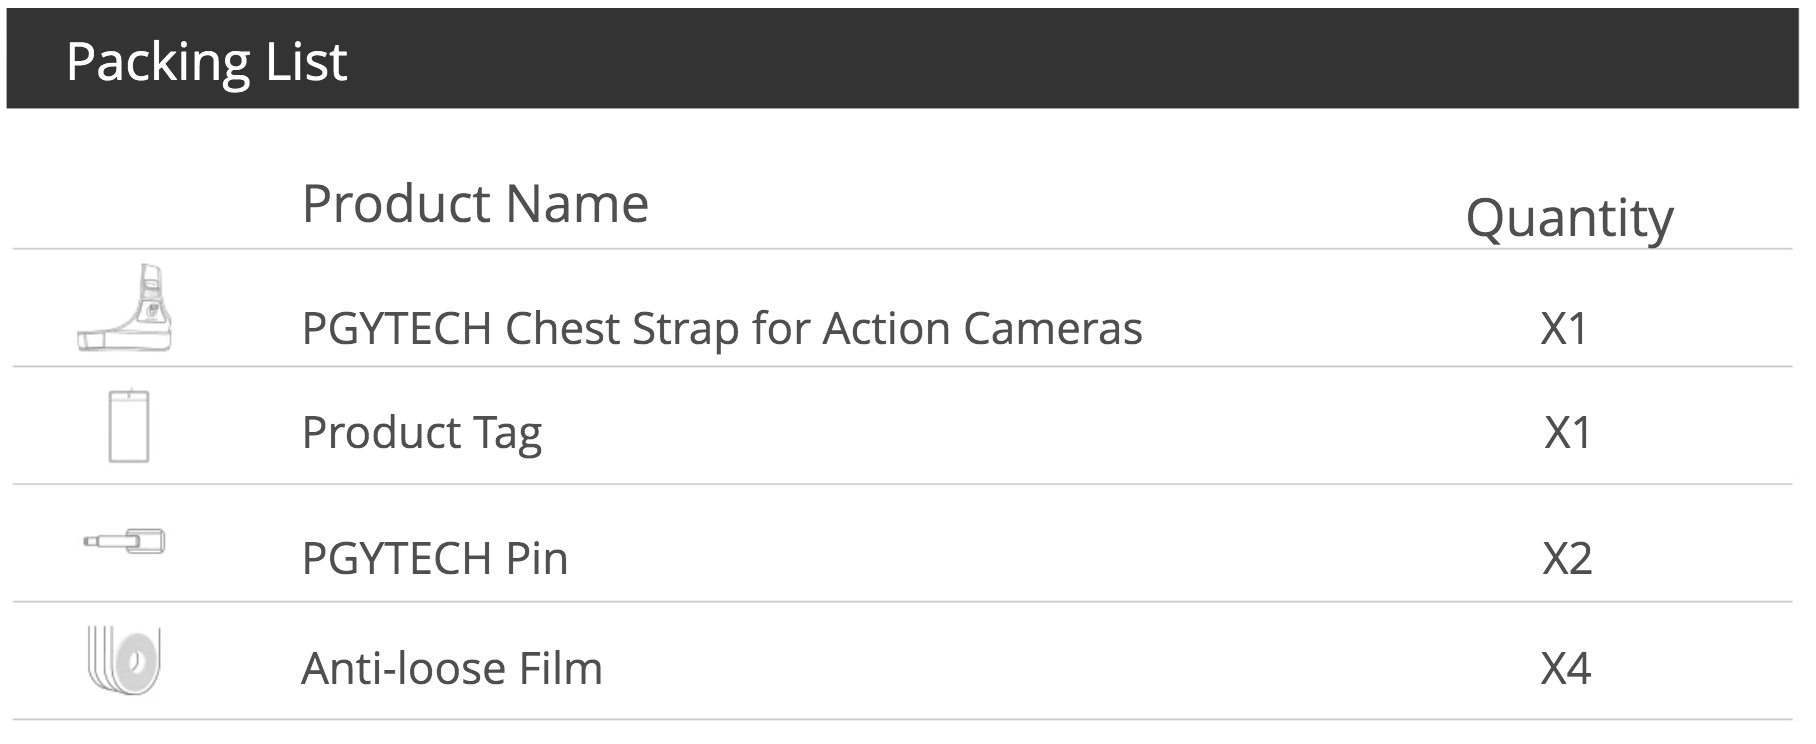Click the X1 quantity for Product Tag

pyautogui.click(x=1568, y=433)
